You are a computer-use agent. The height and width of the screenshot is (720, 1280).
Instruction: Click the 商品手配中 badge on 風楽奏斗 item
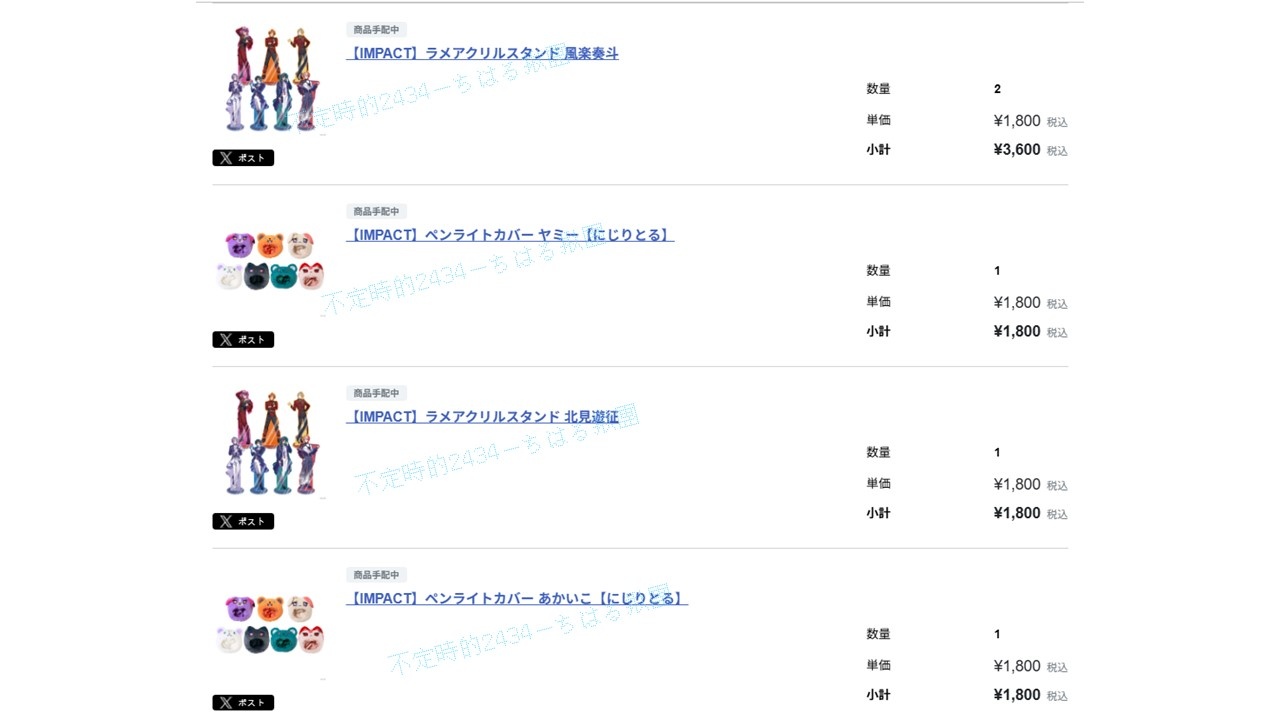[x=376, y=30]
